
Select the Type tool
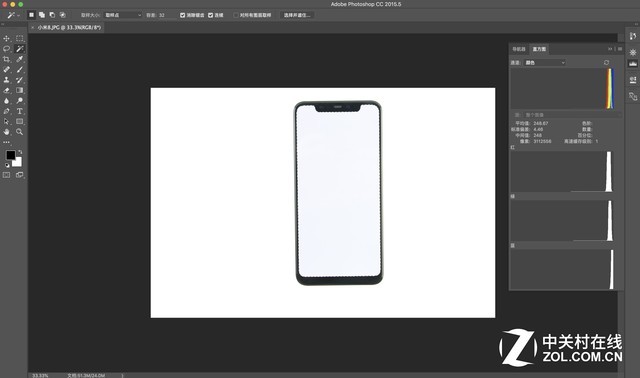pos(19,111)
